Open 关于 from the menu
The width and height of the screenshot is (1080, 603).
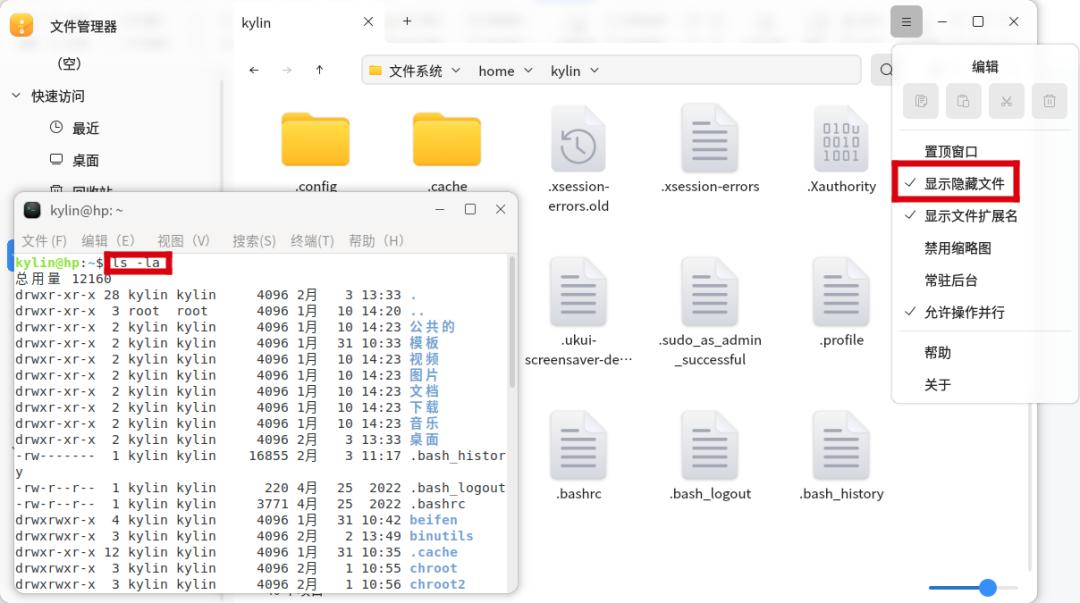click(940, 383)
